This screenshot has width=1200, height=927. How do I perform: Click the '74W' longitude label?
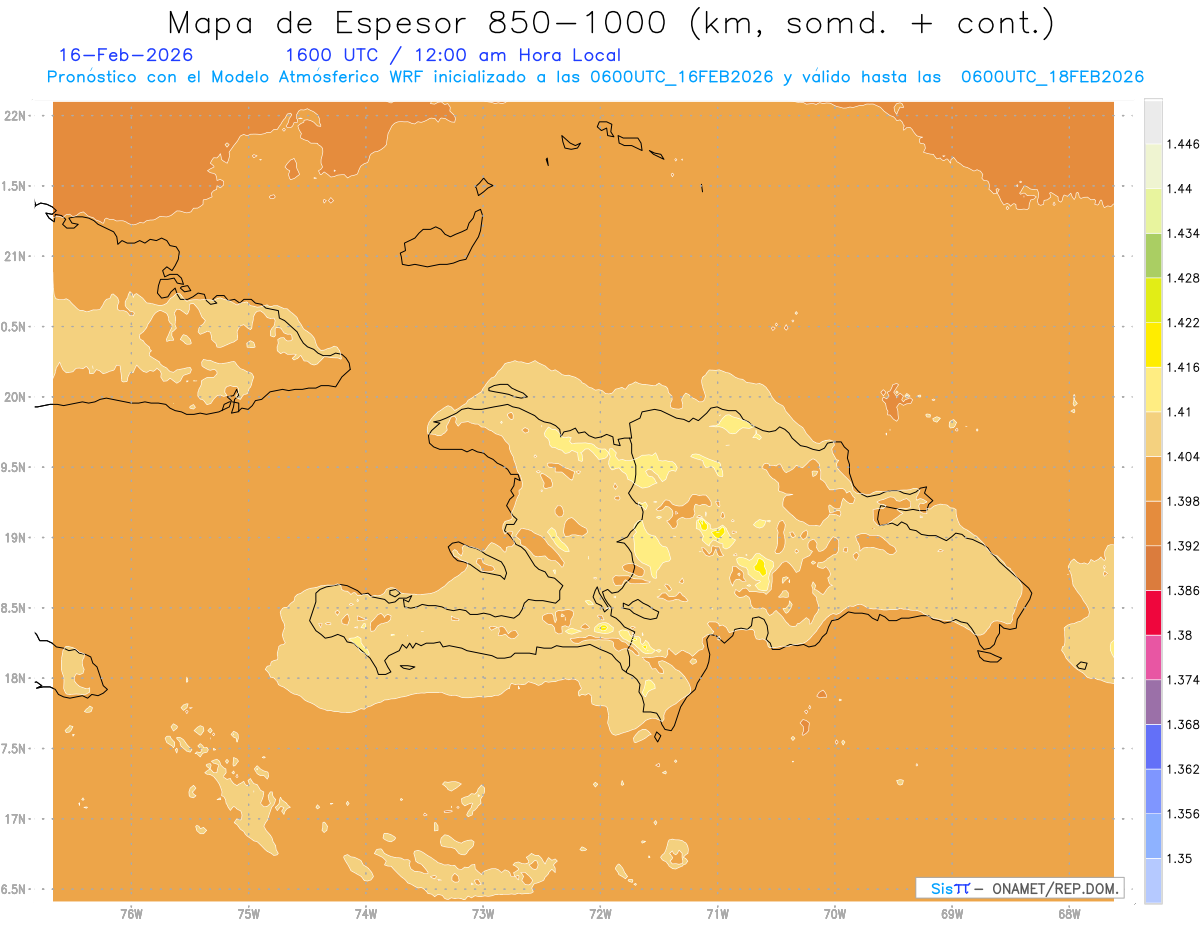click(366, 913)
